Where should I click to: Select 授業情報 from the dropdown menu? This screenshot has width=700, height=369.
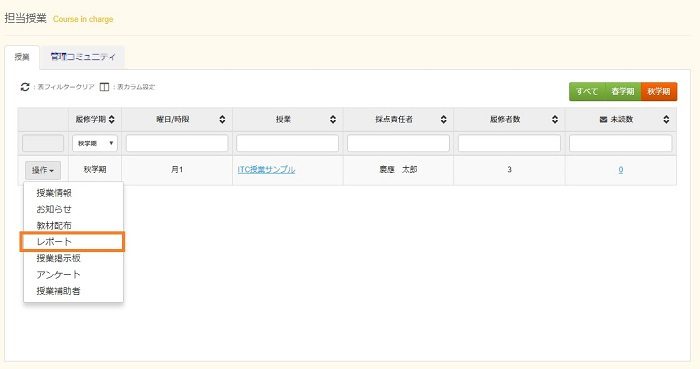[54, 193]
